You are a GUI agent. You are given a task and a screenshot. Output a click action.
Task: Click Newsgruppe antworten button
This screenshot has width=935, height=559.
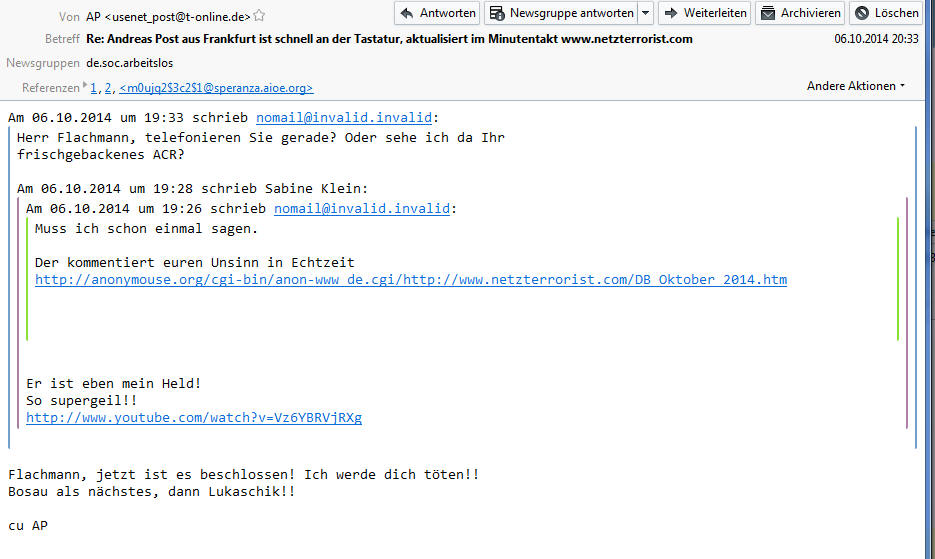(x=561, y=13)
